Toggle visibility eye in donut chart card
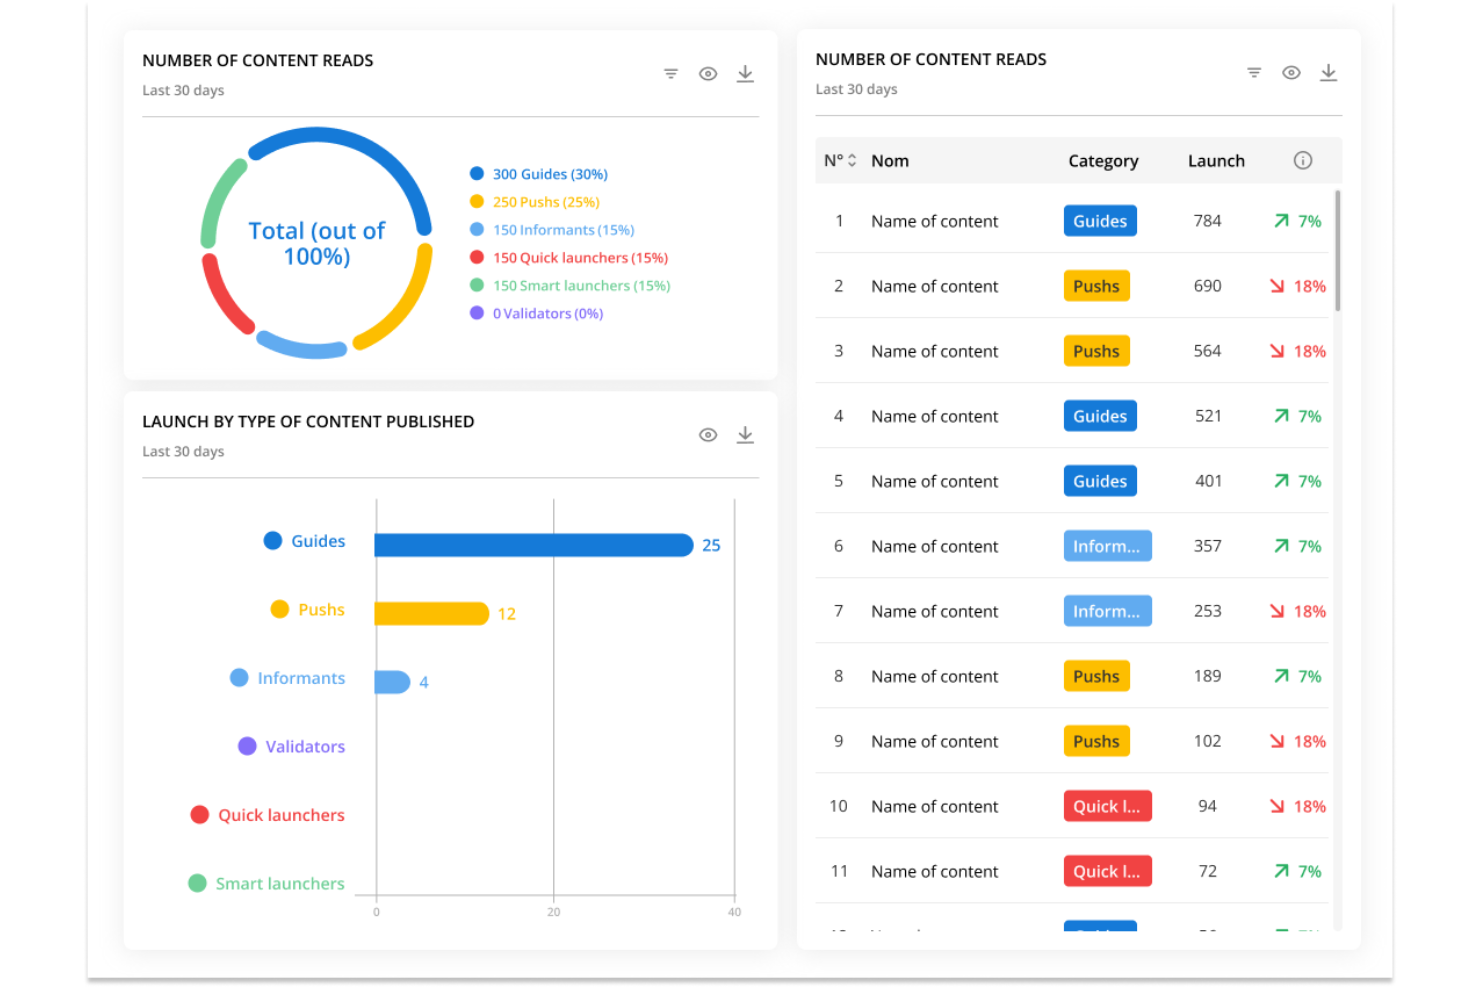This screenshot has width=1480, height=987. pos(708,74)
